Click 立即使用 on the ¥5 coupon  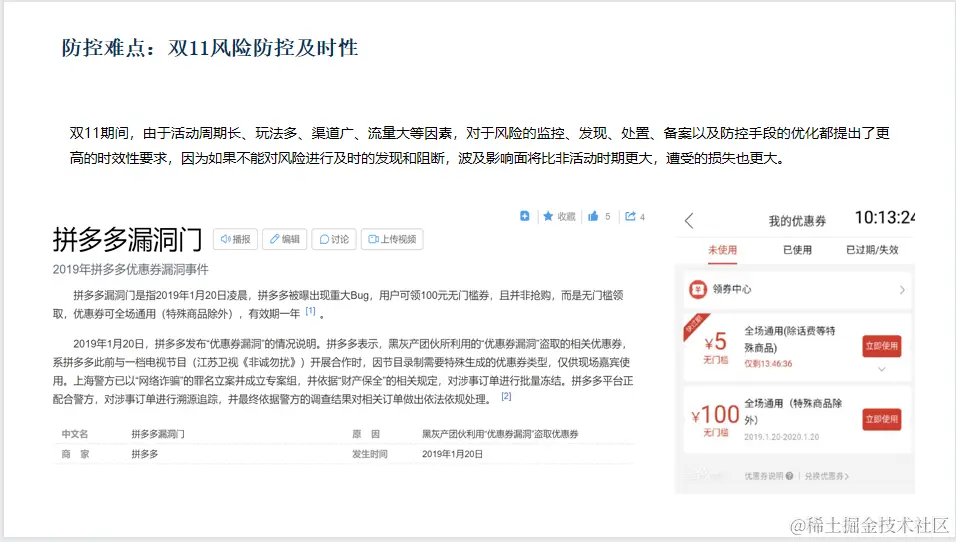882,346
